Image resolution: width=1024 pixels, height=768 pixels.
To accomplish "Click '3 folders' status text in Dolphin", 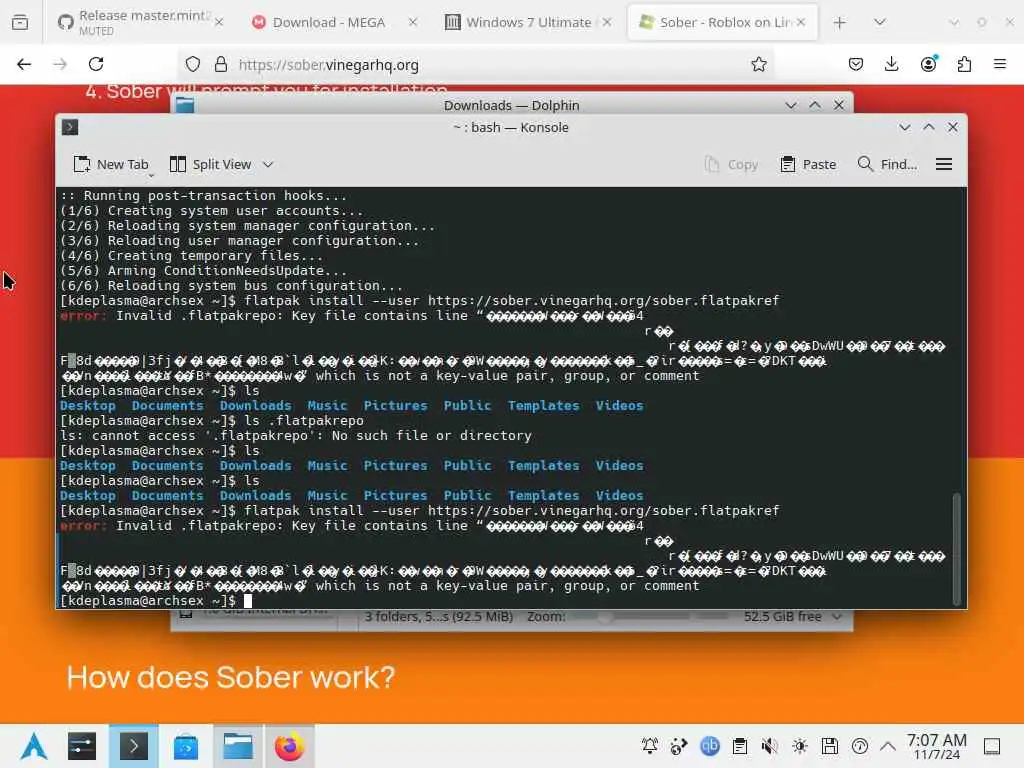I will click(x=439, y=616).
